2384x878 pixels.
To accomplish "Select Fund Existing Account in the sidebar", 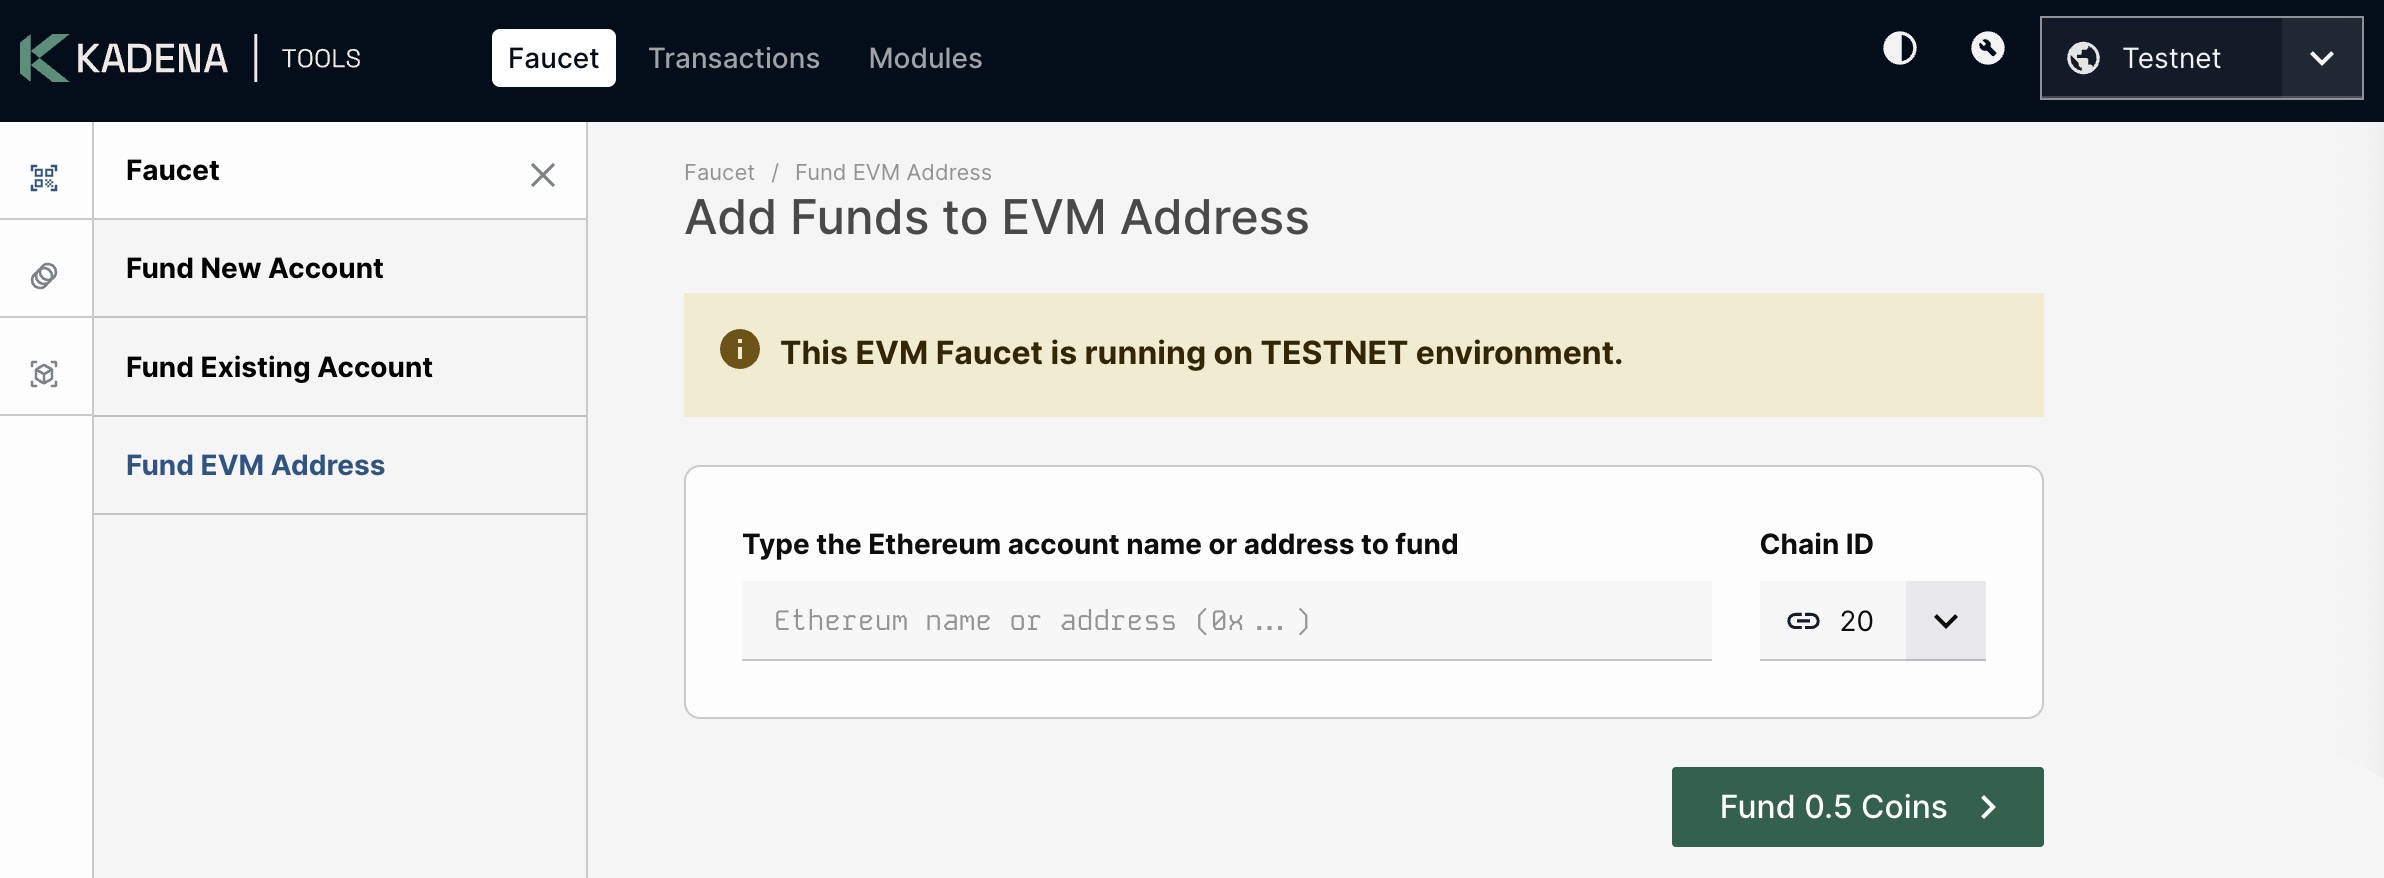I will pos(279,367).
